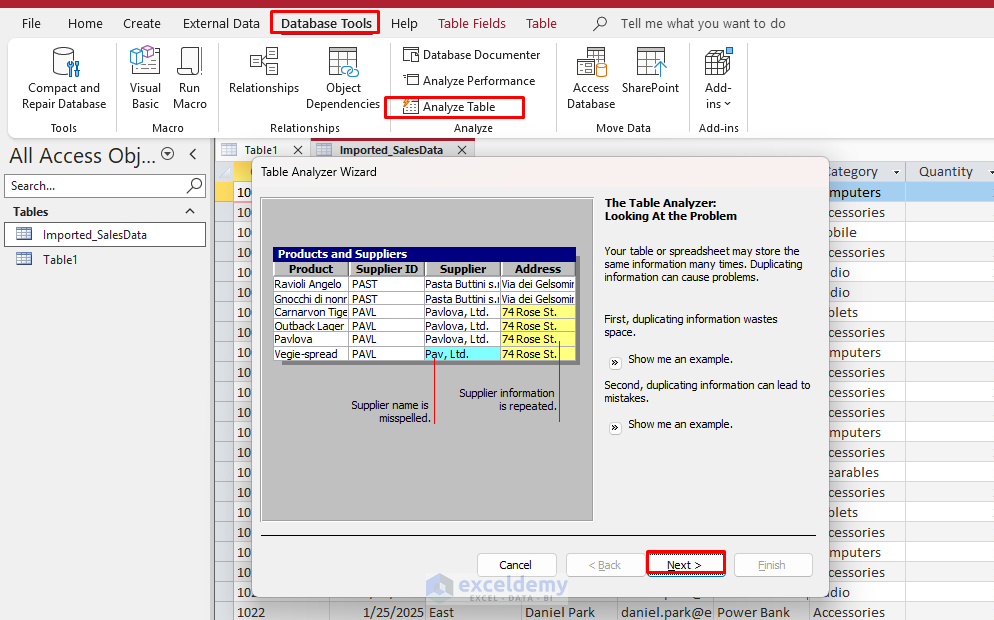
Task: Open the Table ribbon tab
Action: 541,23
